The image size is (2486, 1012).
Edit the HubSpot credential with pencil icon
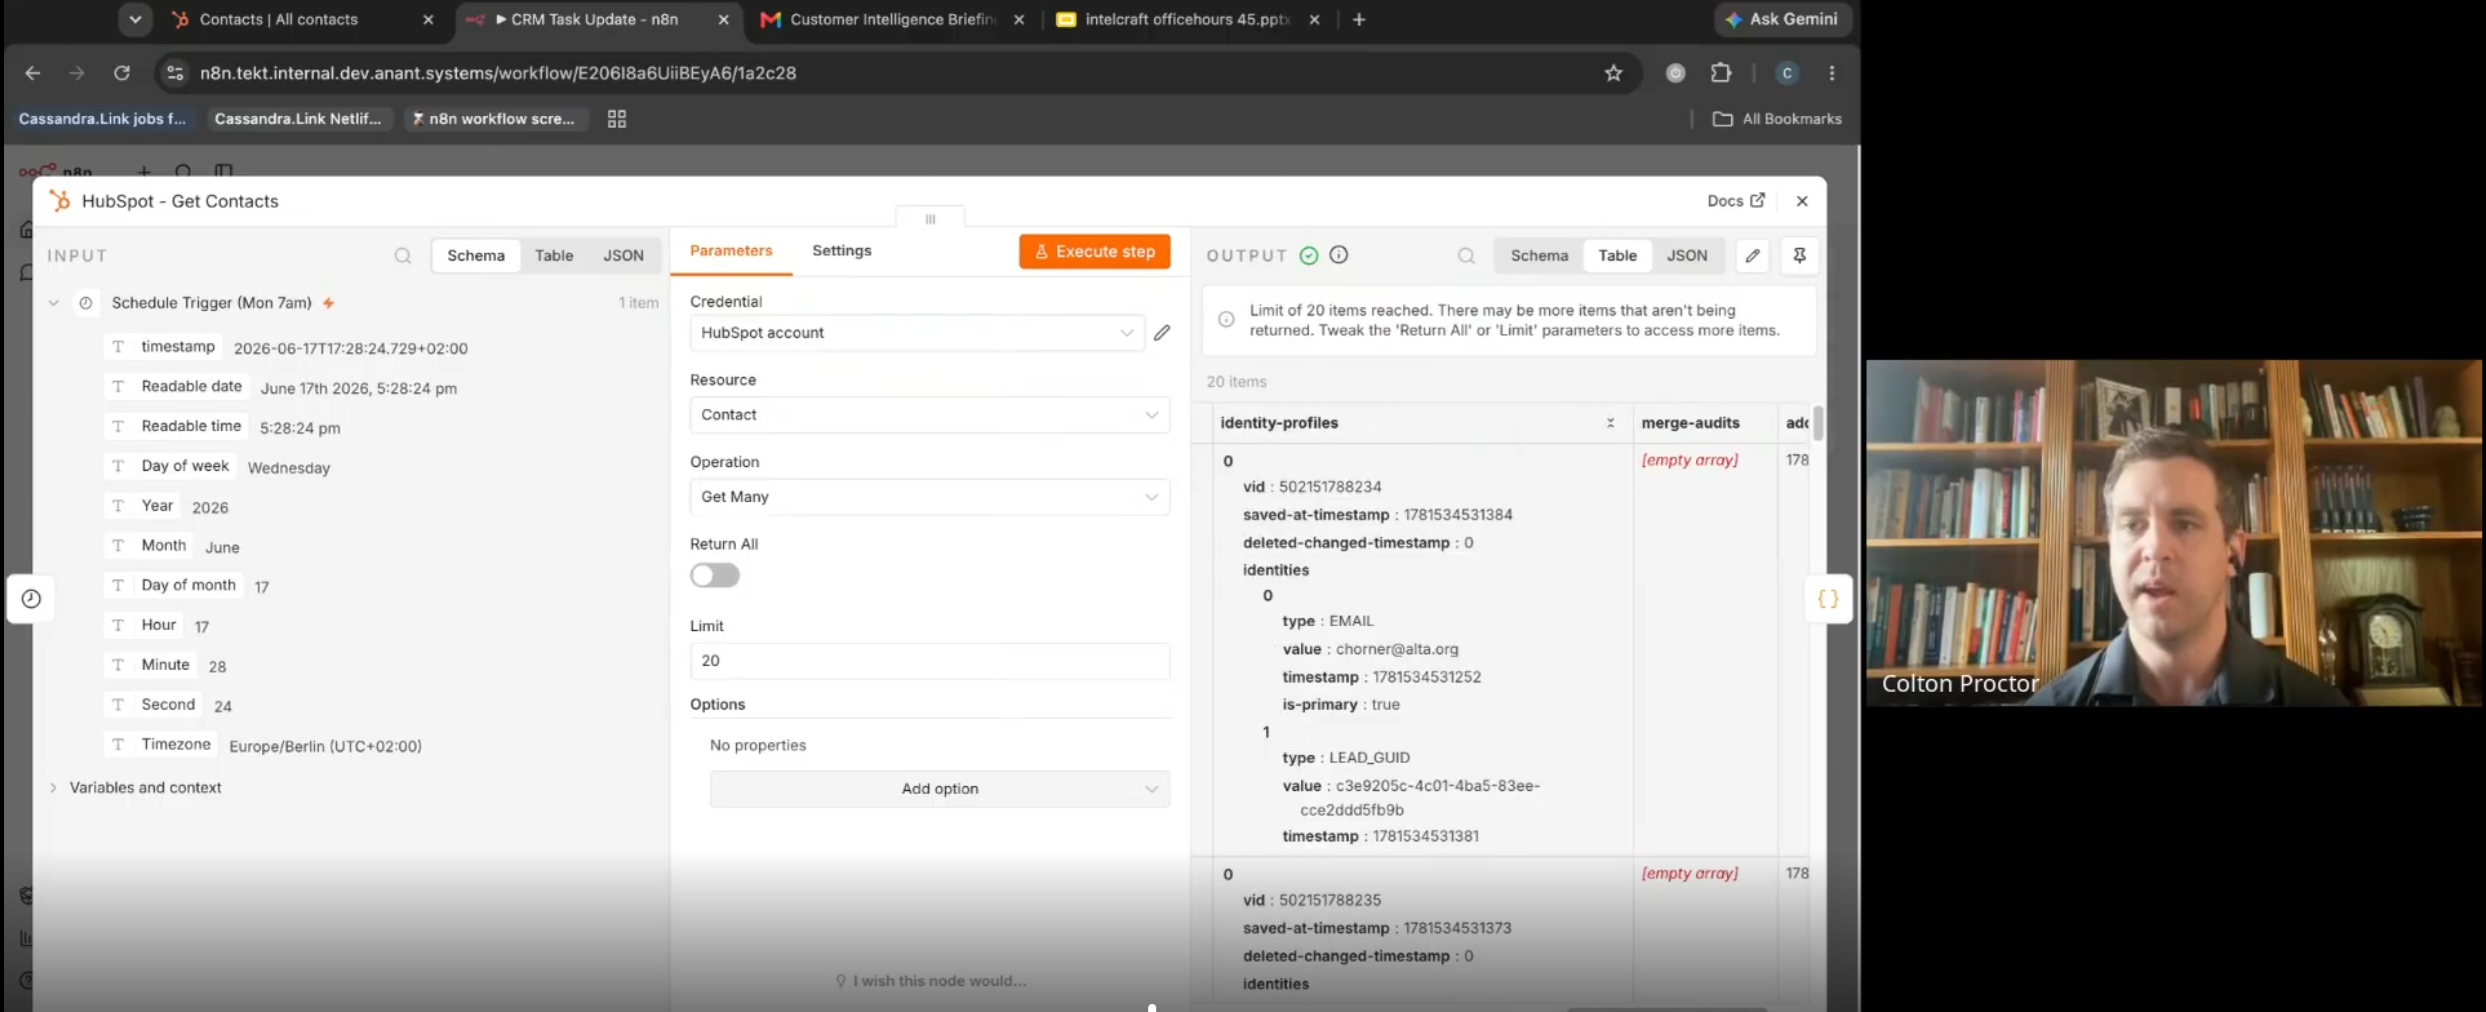(x=1162, y=333)
